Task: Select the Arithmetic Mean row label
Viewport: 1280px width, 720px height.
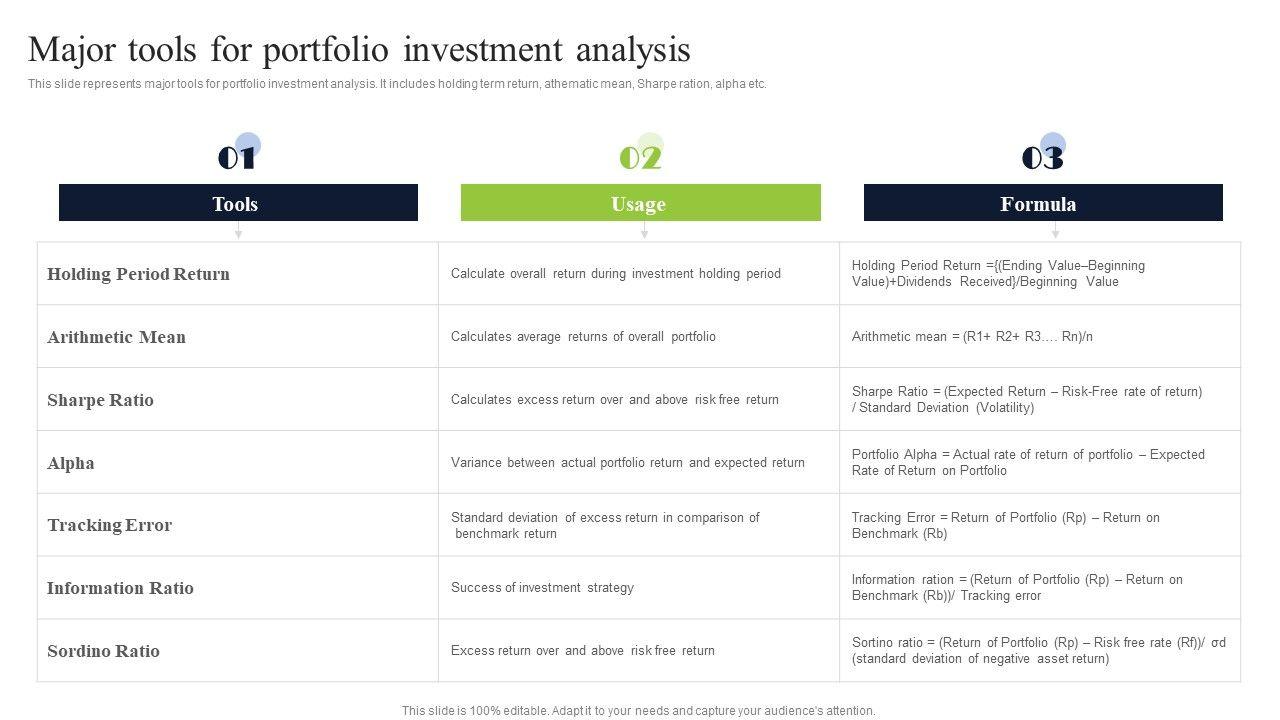Action: 116,337
